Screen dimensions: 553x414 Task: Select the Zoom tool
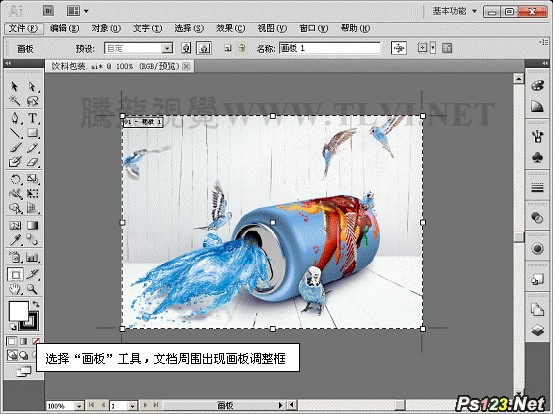[x=32, y=290]
